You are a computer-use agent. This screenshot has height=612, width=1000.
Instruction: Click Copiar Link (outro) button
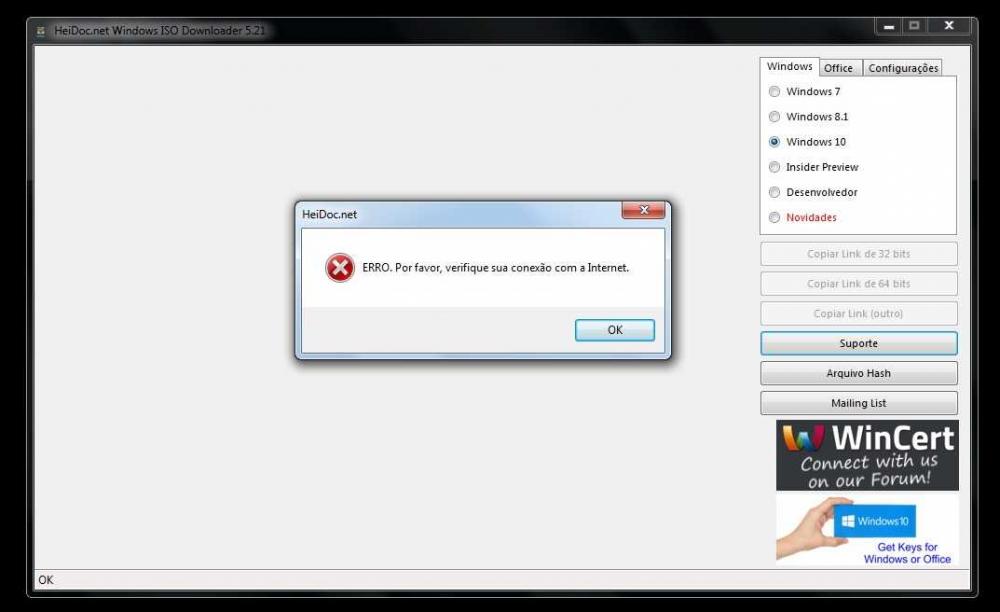[x=858, y=314]
